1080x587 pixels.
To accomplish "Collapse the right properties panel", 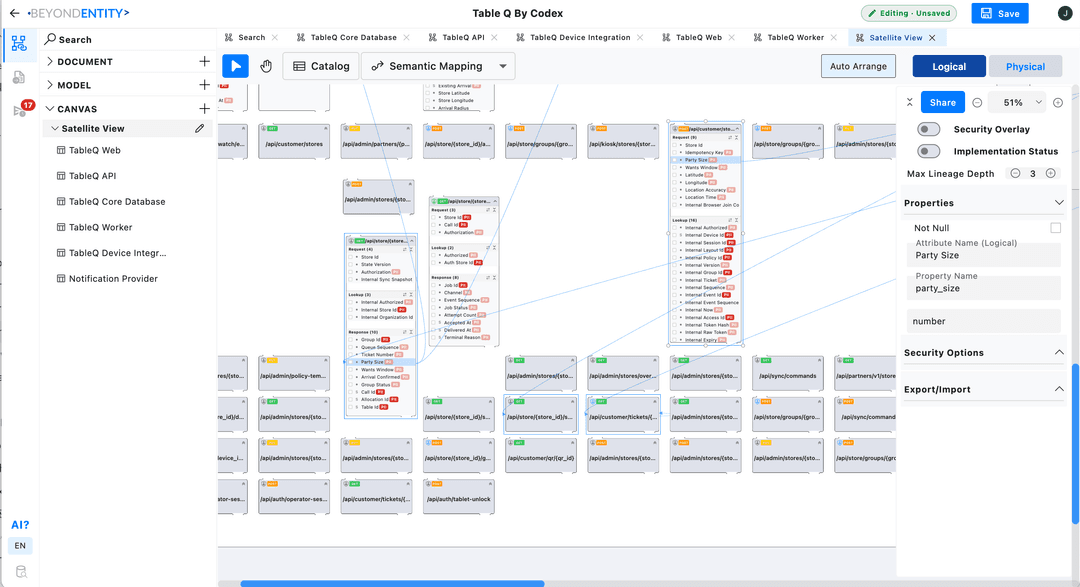I will 910,103.
